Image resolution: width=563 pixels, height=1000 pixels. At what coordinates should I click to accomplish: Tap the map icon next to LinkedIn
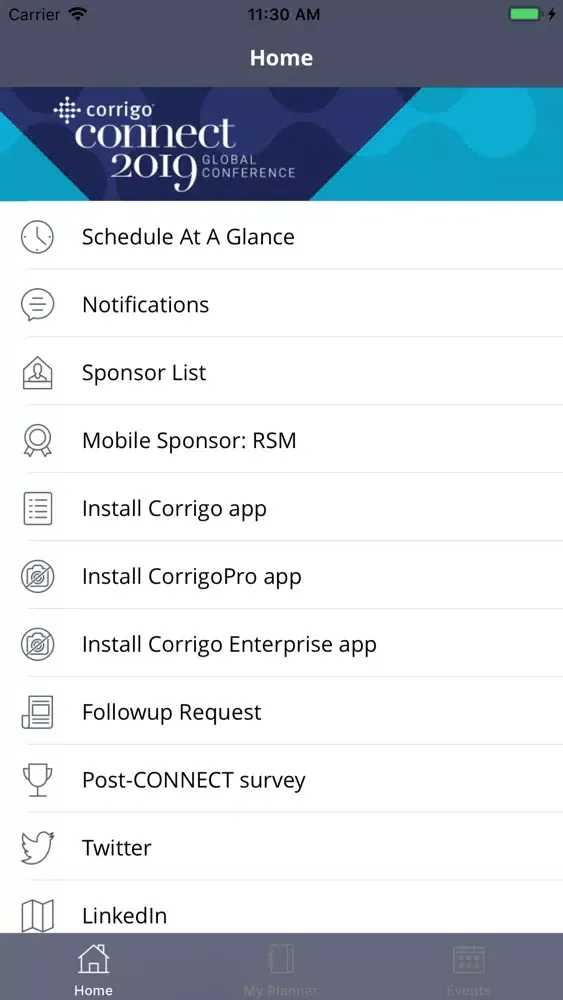click(37, 916)
